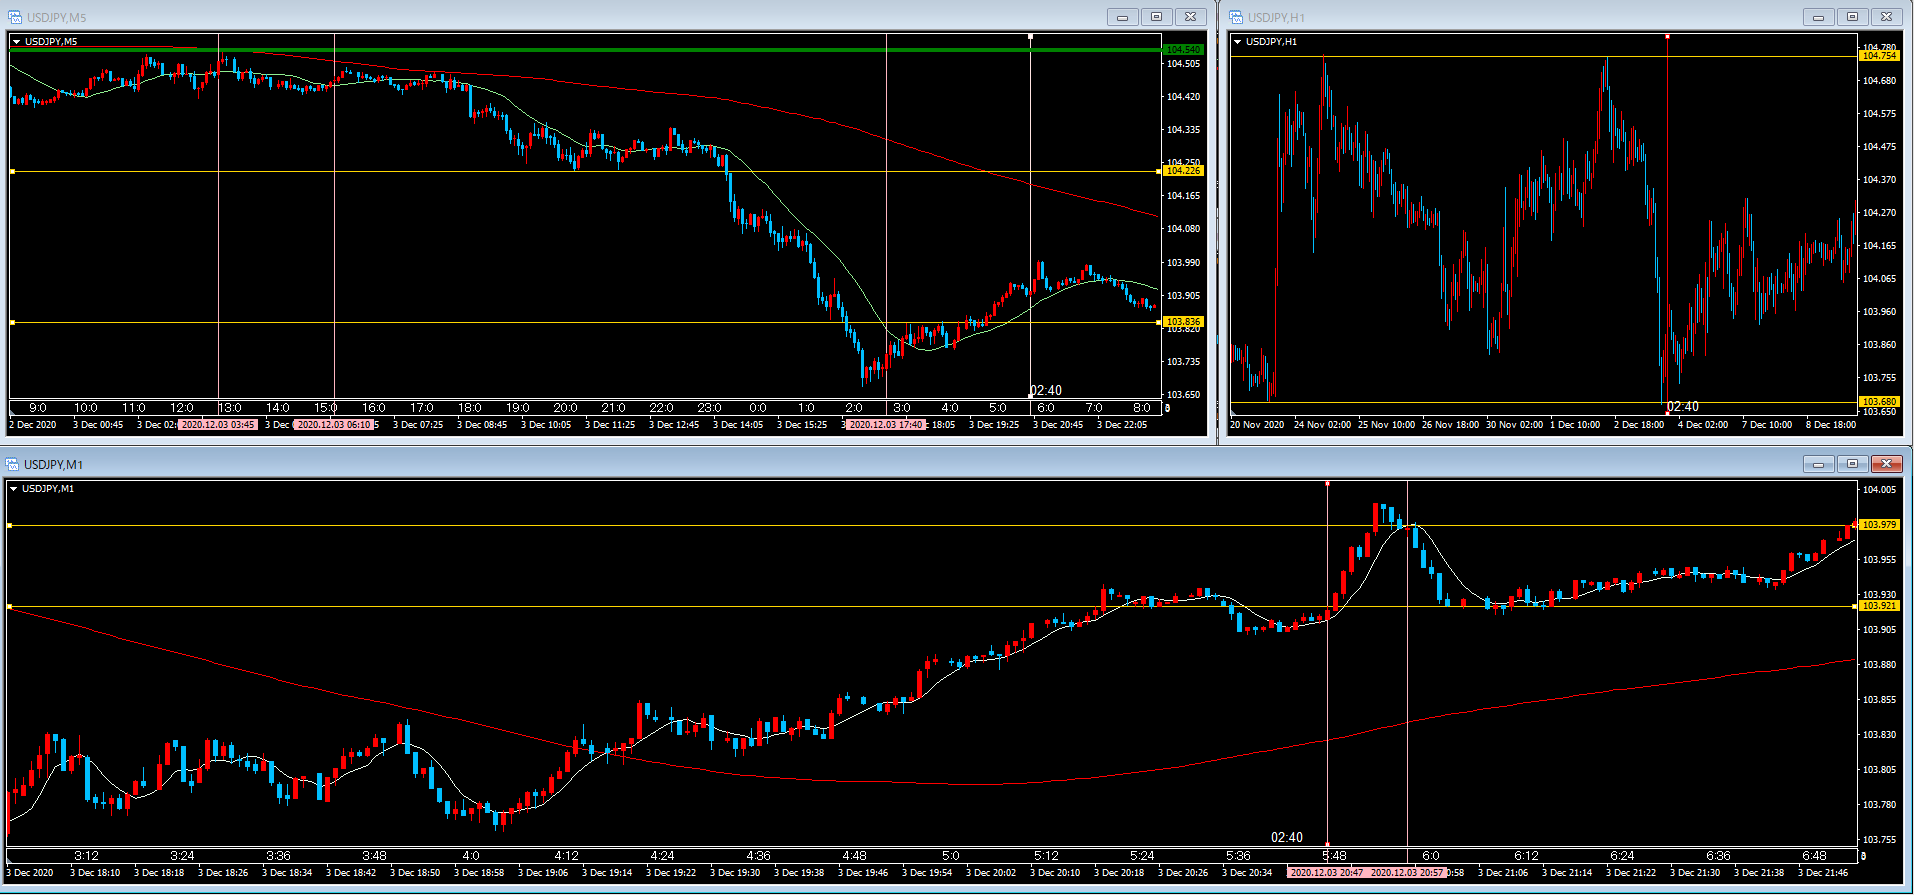Expand the USDJPY,H1 chart label dropdown arrow
The width and height of the screenshot is (1914, 896).
(x=1238, y=42)
